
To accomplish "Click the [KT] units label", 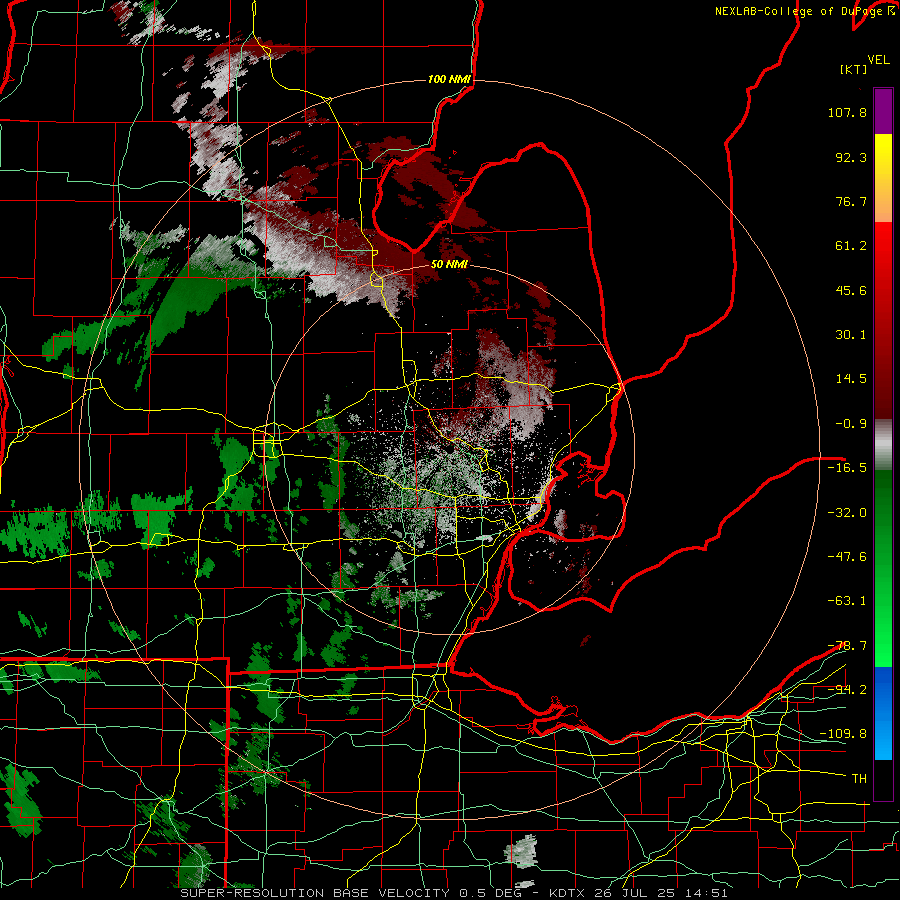I will pyautogui.click(x=853, y=69).
